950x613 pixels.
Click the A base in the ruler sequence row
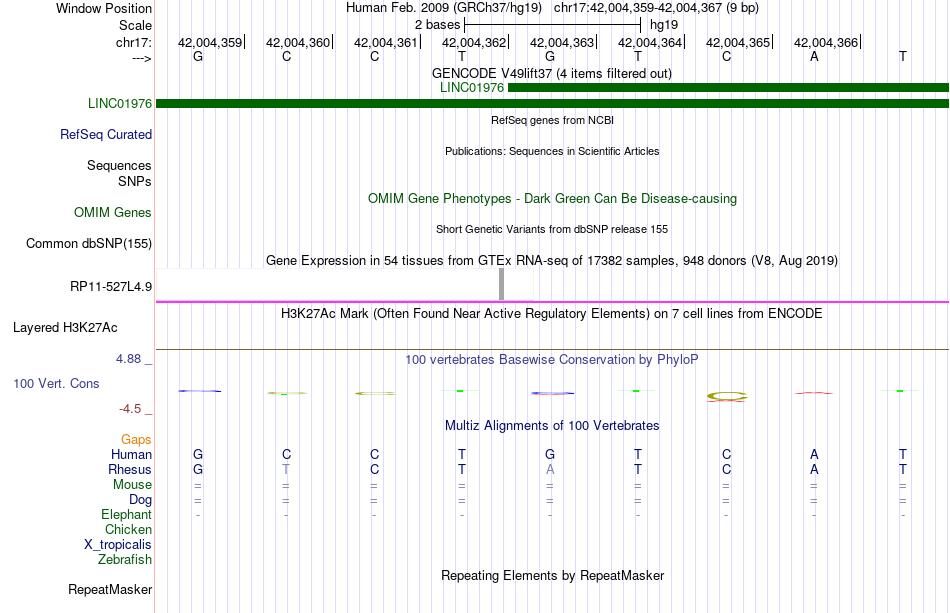814,57
